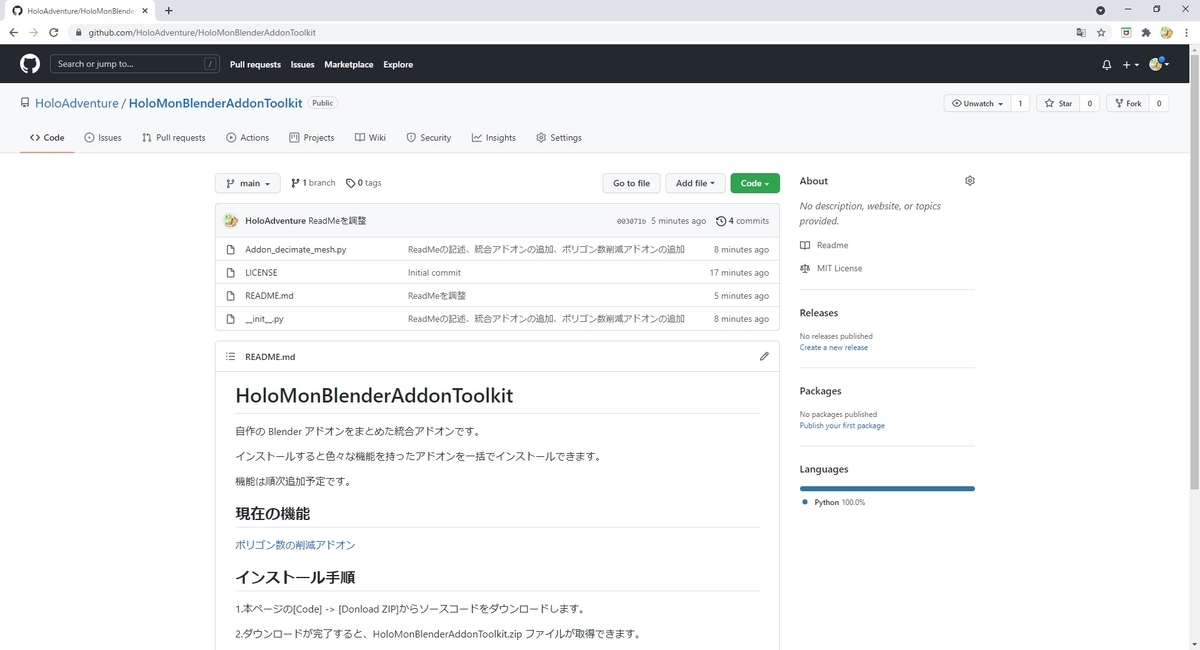Focus the Search or jump to field
Image resolution: width=1200 pixels, height=650 pixels.
(135, 64)
